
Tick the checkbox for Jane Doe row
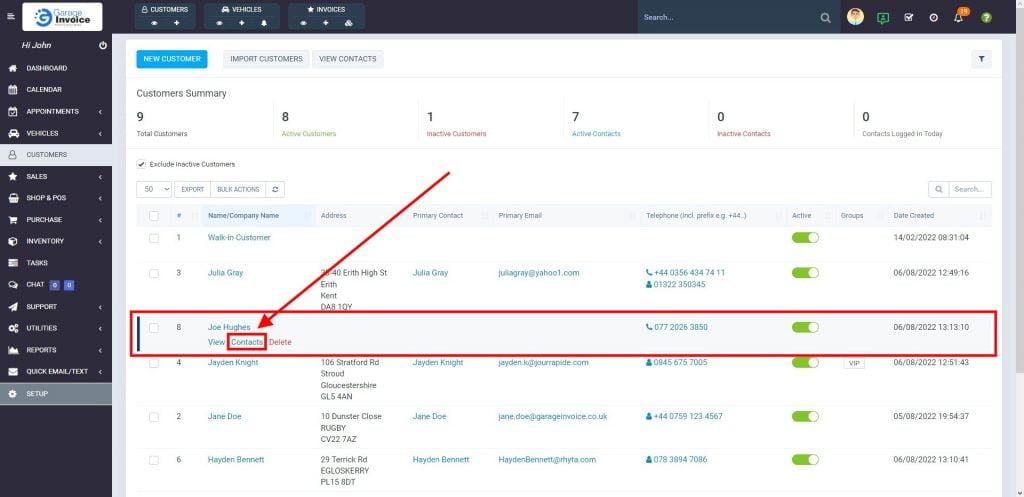coord(153,416)
